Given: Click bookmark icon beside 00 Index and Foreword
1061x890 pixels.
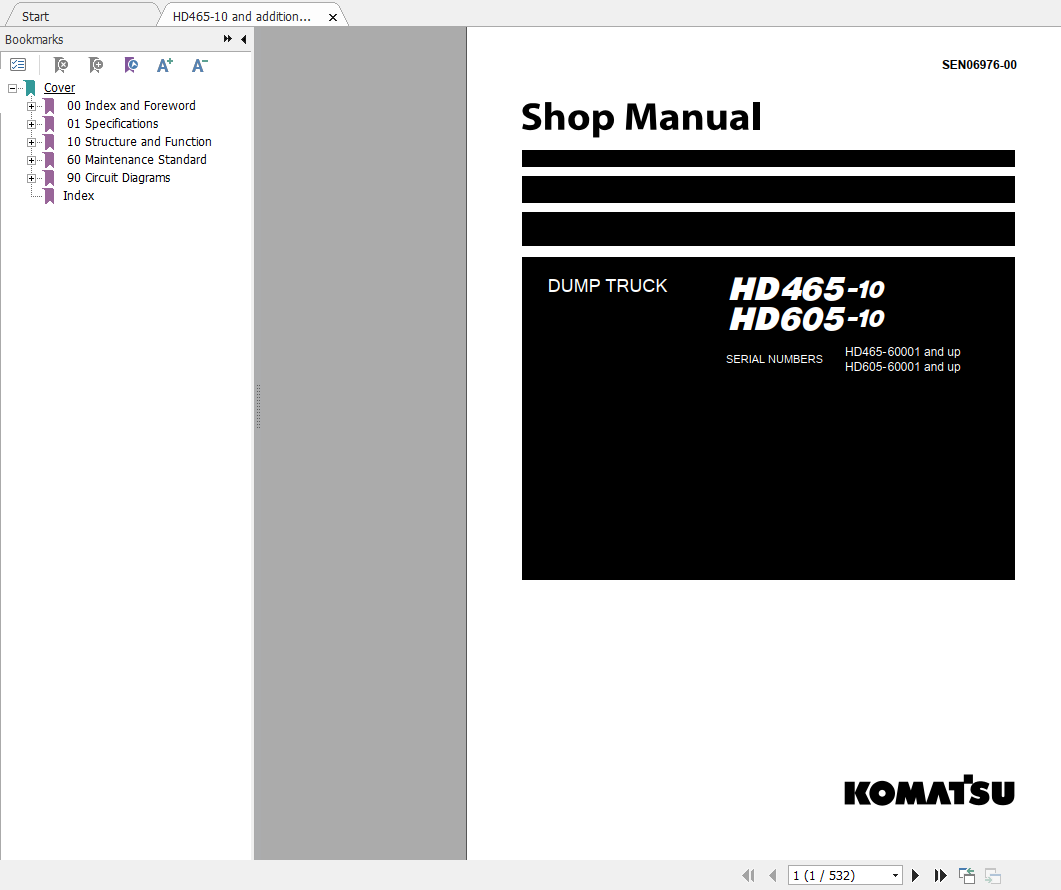Looking at the screenshot, I should [49, 106].
